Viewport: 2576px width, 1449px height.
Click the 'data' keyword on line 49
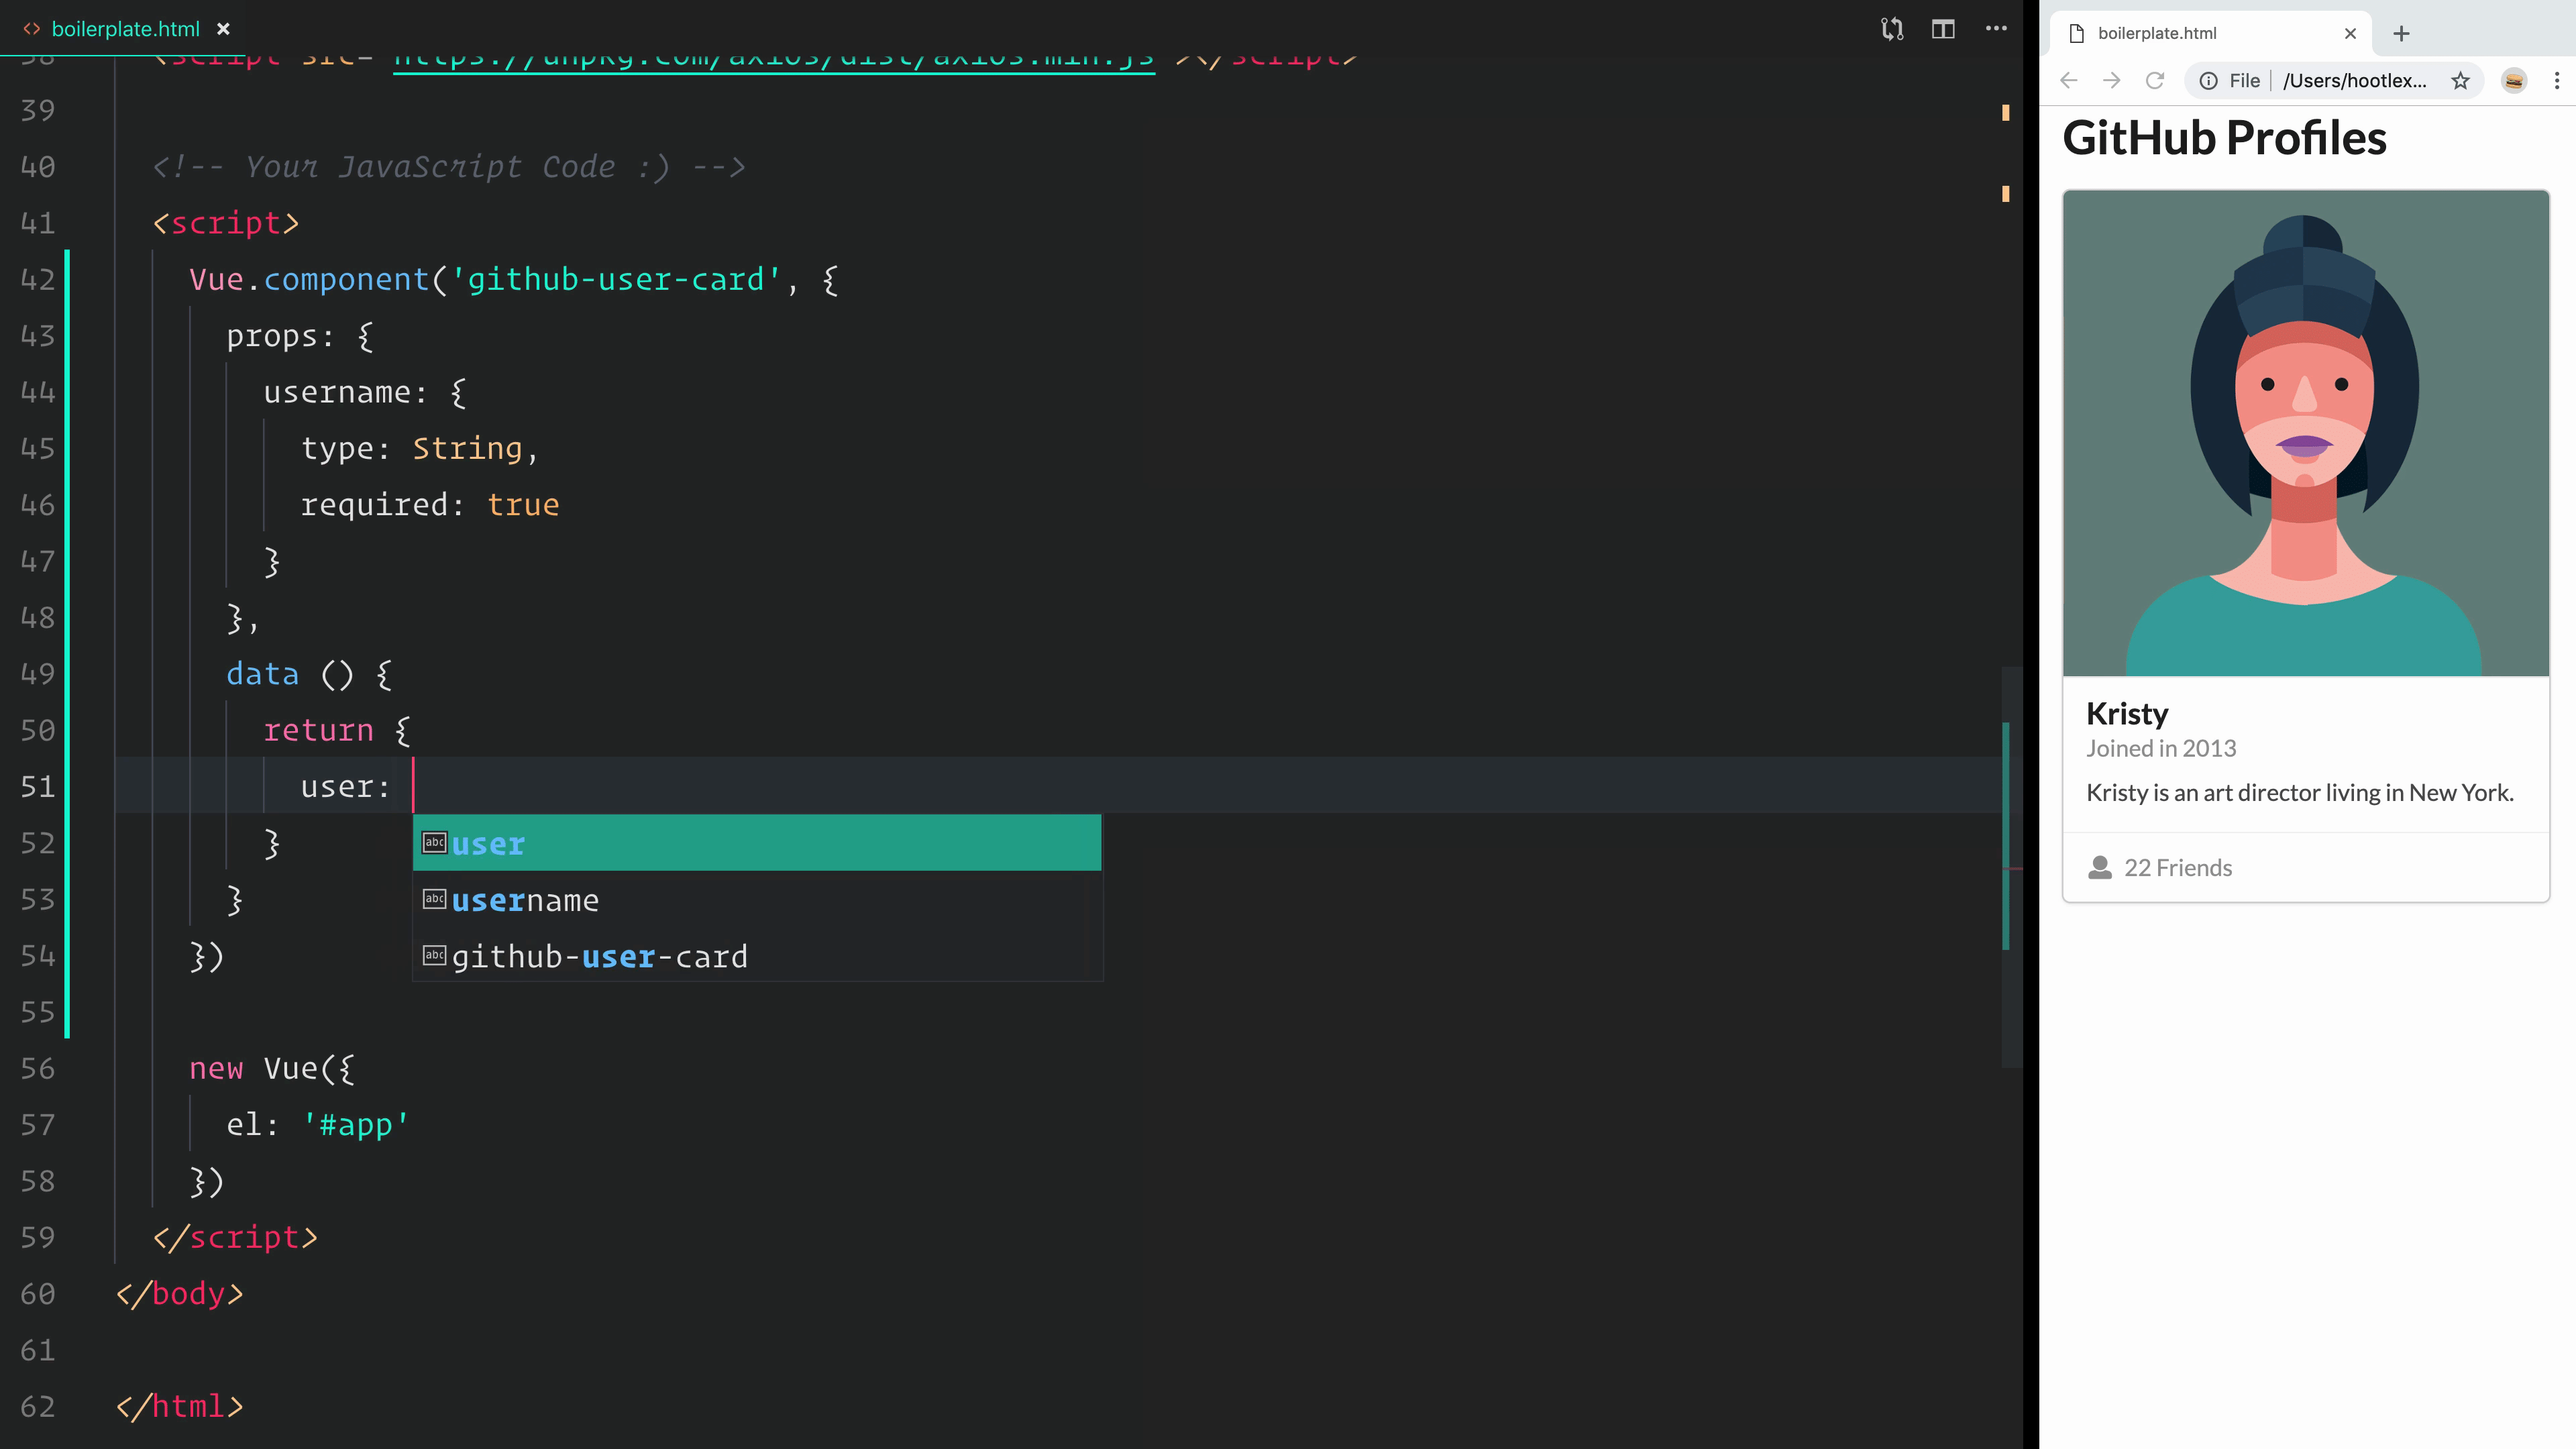point(262,673)
